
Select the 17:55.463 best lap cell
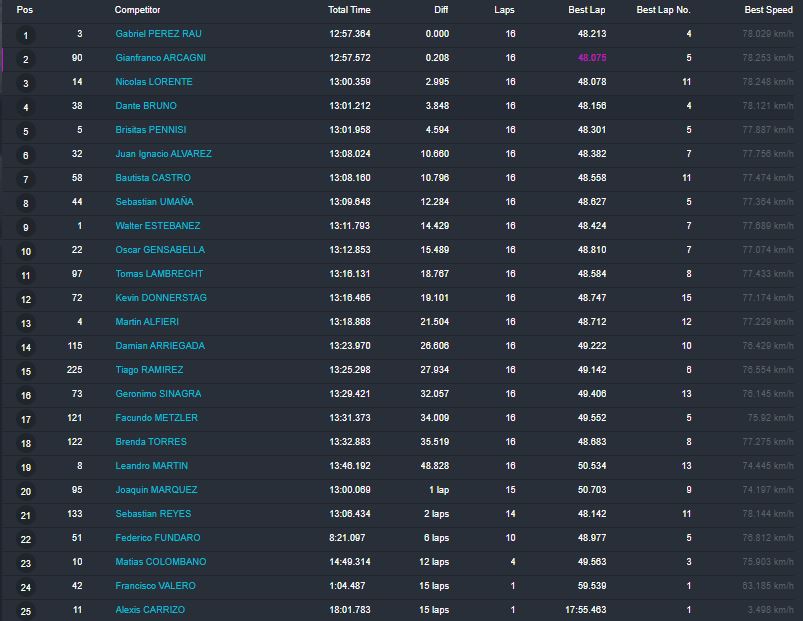(x=585, y=610)
